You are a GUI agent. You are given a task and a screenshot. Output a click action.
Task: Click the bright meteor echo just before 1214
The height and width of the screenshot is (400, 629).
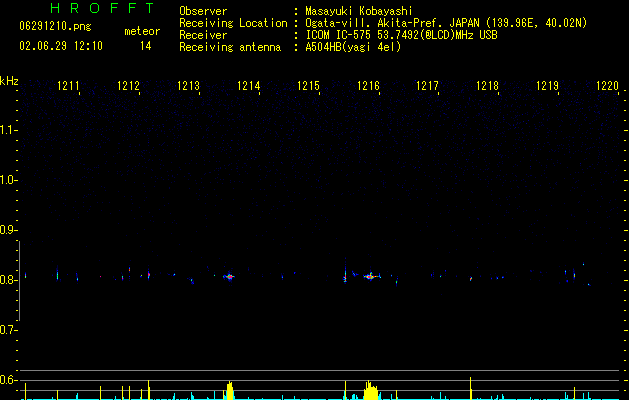pyautogui.click(x=229, y=276)
